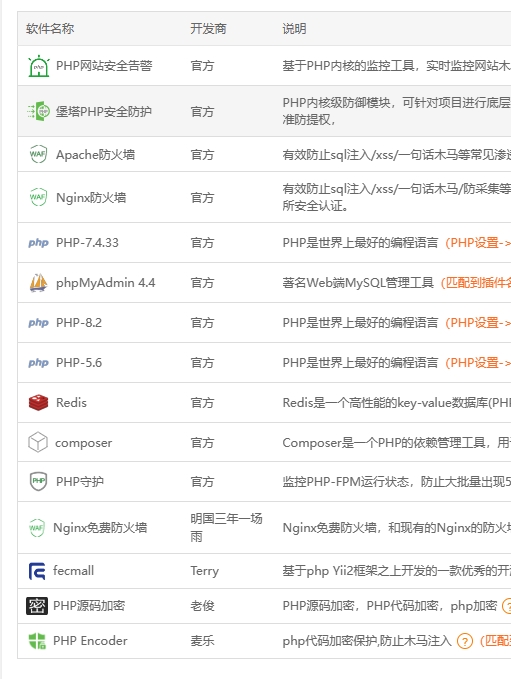Screen dimensions: 511x679
Task: Click developer Terry cell
Action: coord(204,571)
